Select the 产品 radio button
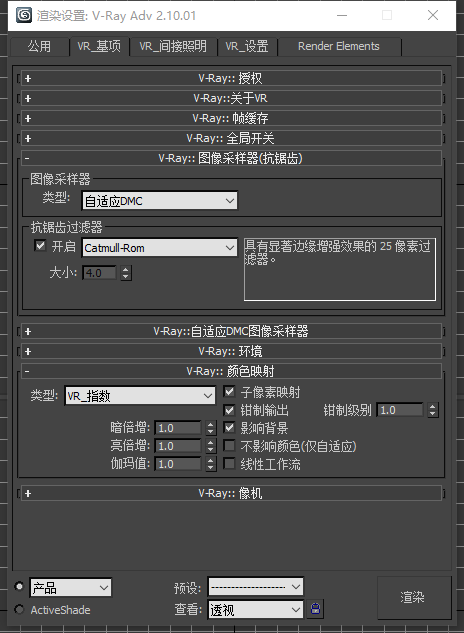This screenshot has width=464, height=633. point(19,586)
